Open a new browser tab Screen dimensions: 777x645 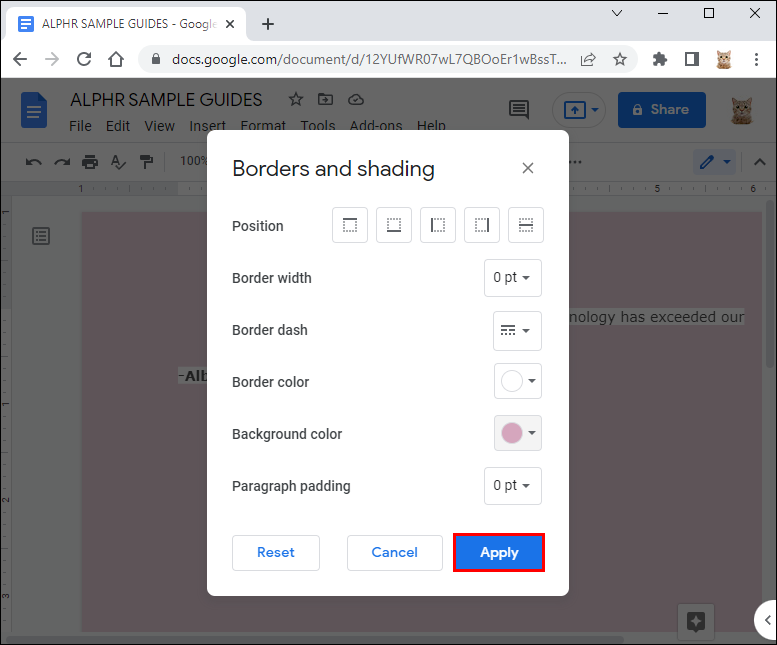(x=268, y=24)
